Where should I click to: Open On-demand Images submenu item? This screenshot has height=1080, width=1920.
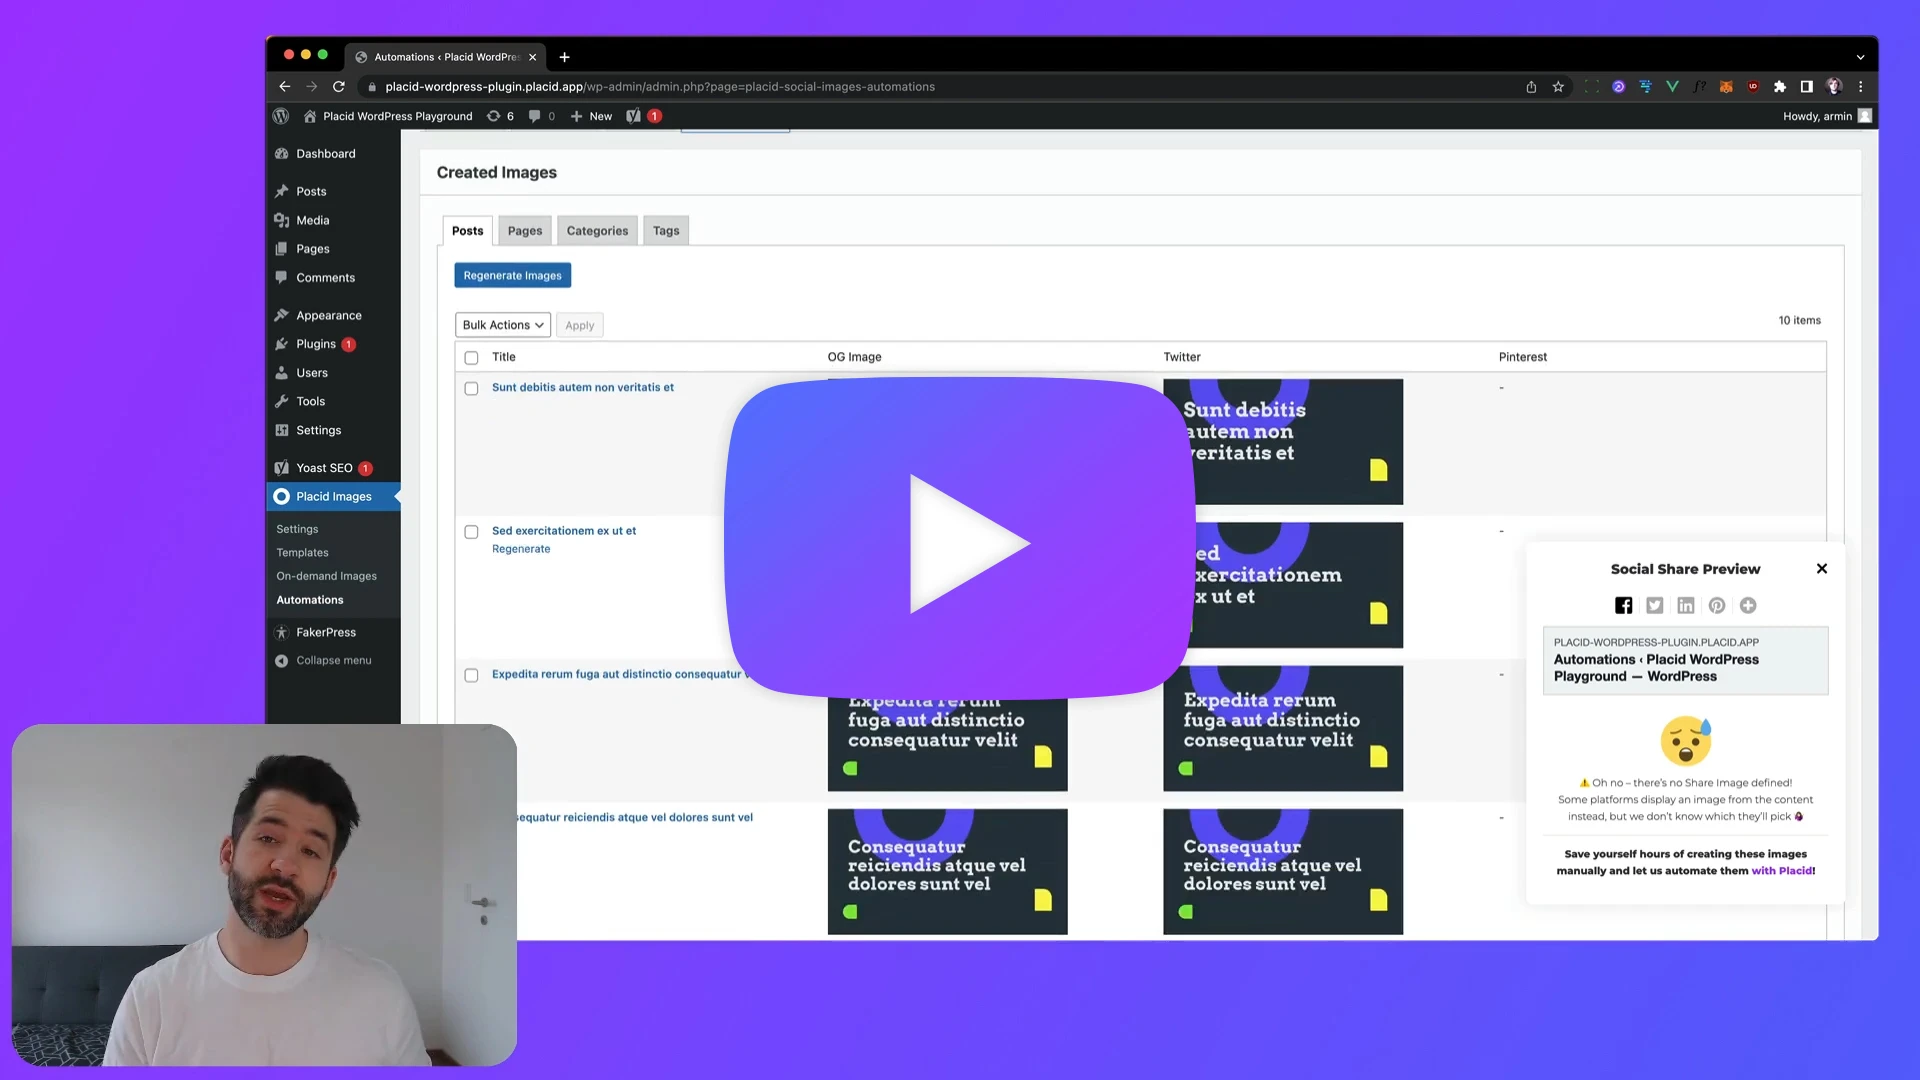(326, 576)
